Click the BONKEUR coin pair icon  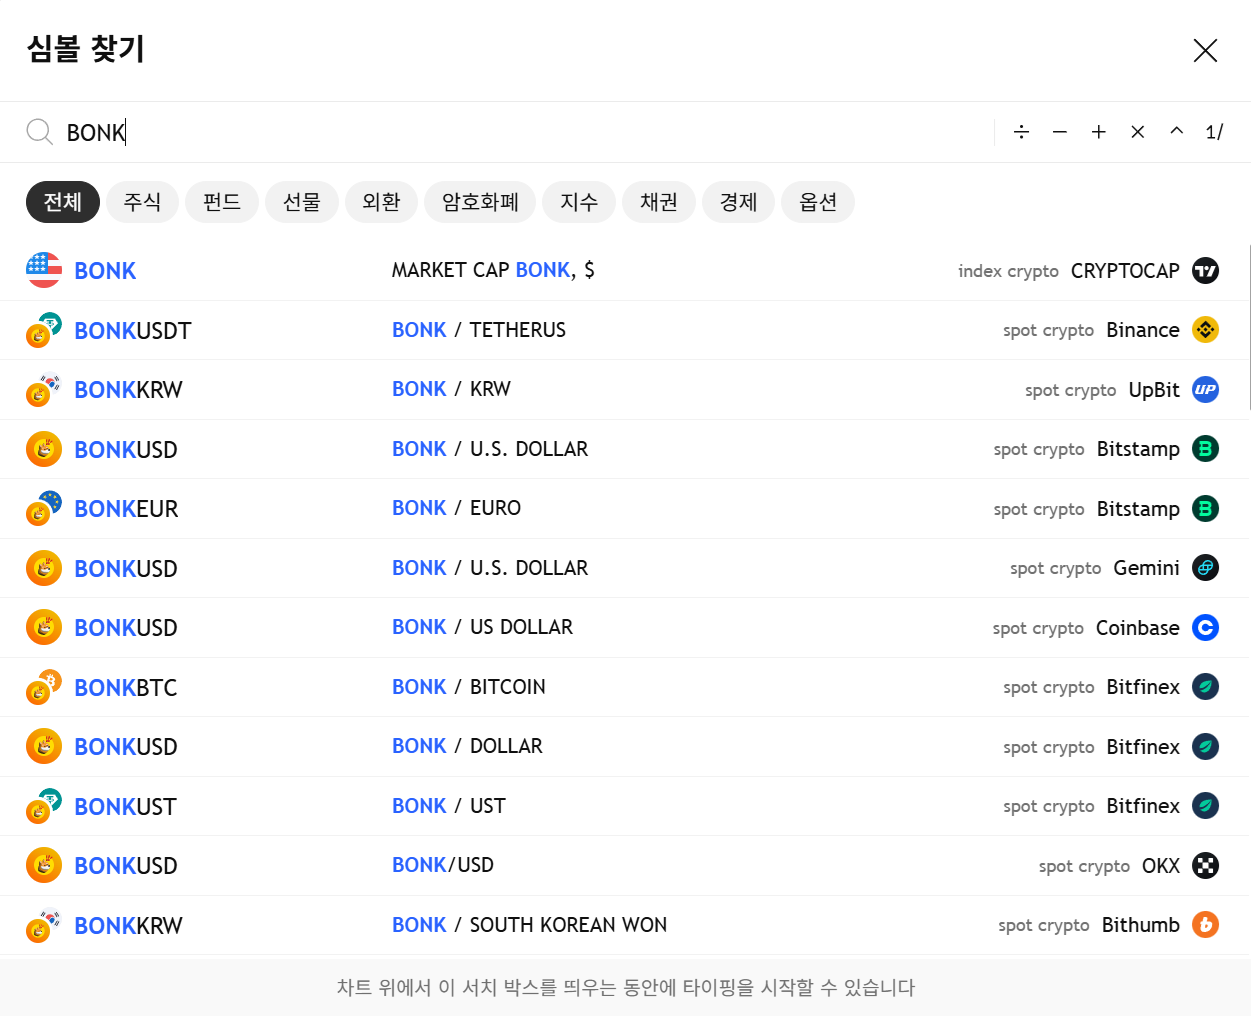[44, 509]
